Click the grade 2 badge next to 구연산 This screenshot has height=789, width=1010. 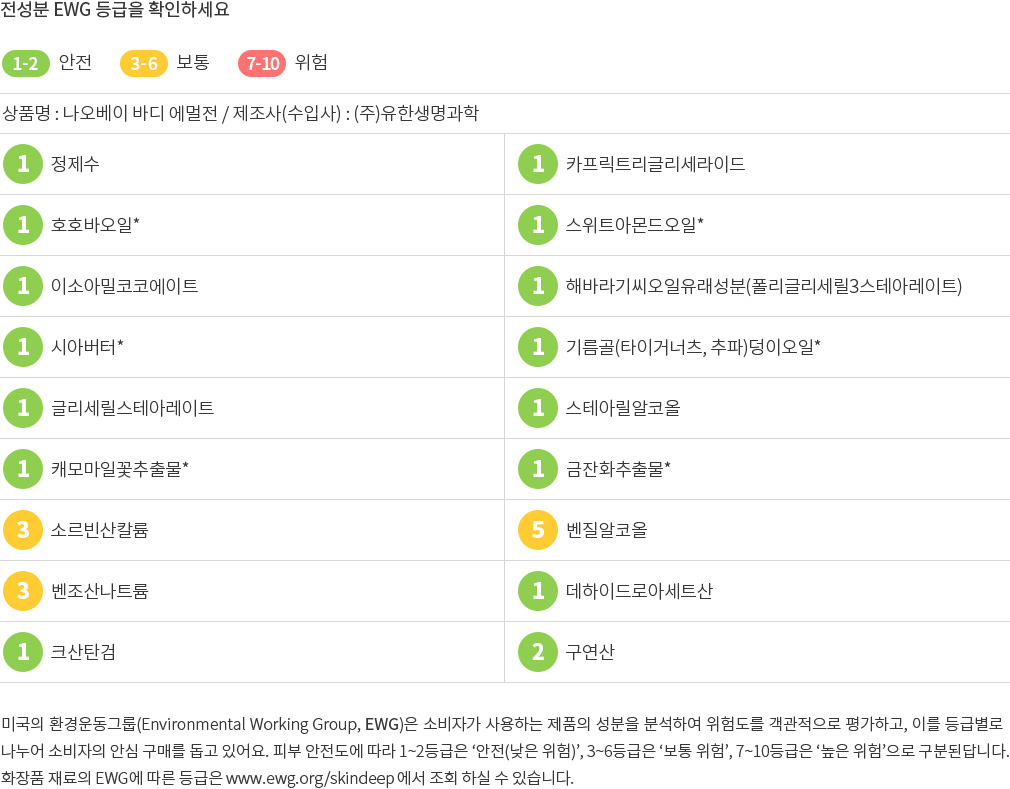(538, 652)
